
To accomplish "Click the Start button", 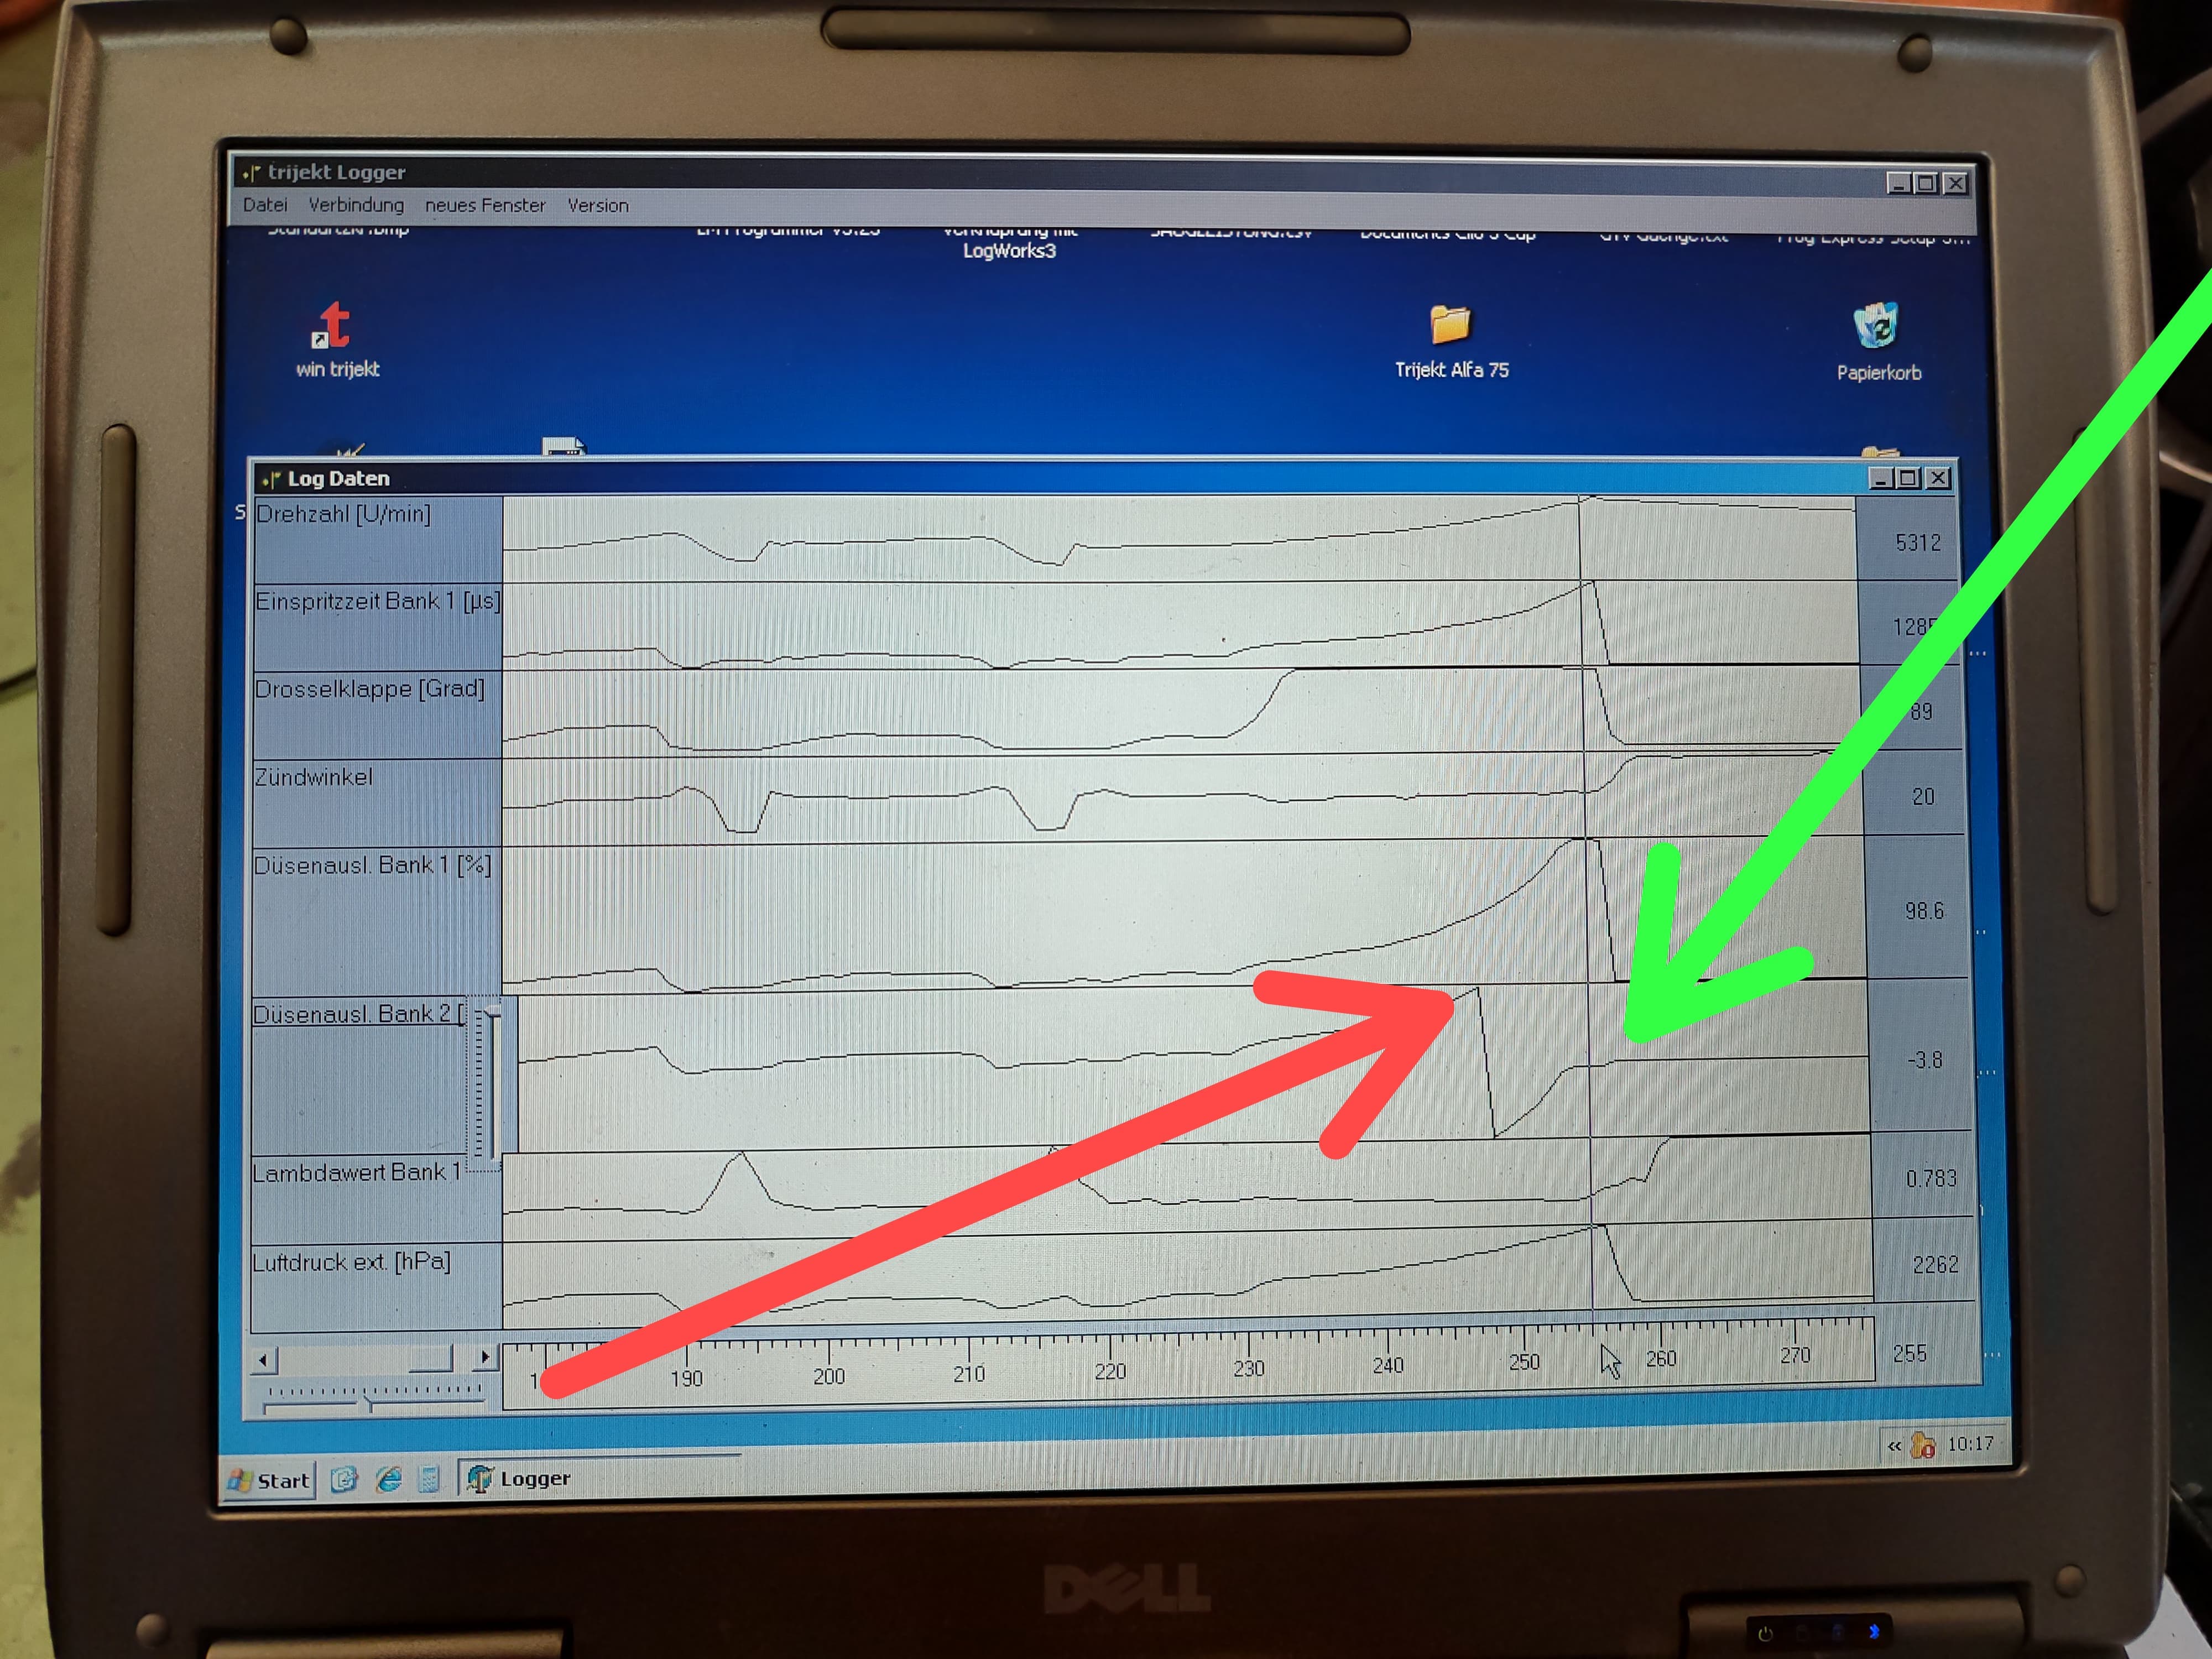I will click(270, 1480).
